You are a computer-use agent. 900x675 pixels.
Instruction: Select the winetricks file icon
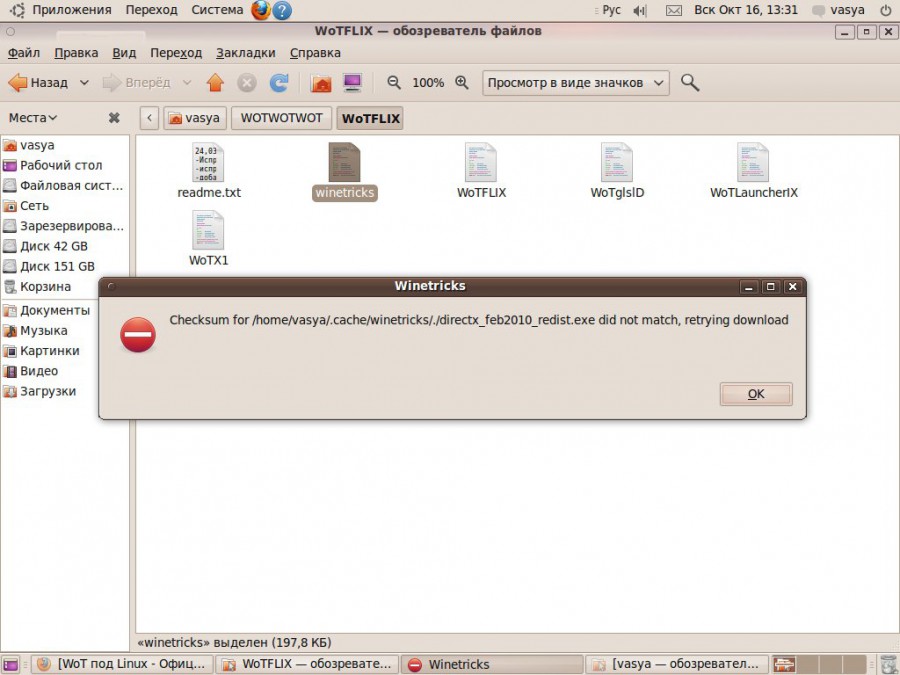point(344,163)
